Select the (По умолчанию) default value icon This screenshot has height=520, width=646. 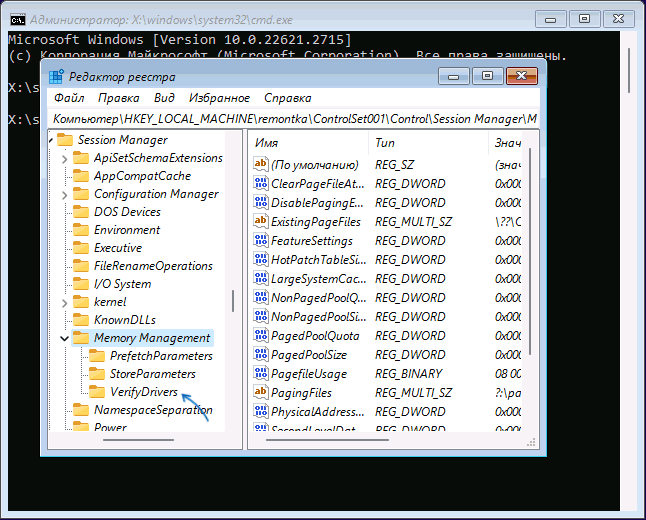pyautogui.click(x=260, y=165)
